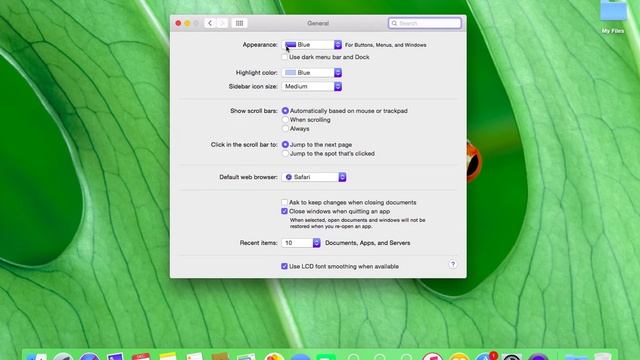Screen dimensions: 640x360
Task: Click the 'Recent items:' label
Action: [x=258, y=243]
